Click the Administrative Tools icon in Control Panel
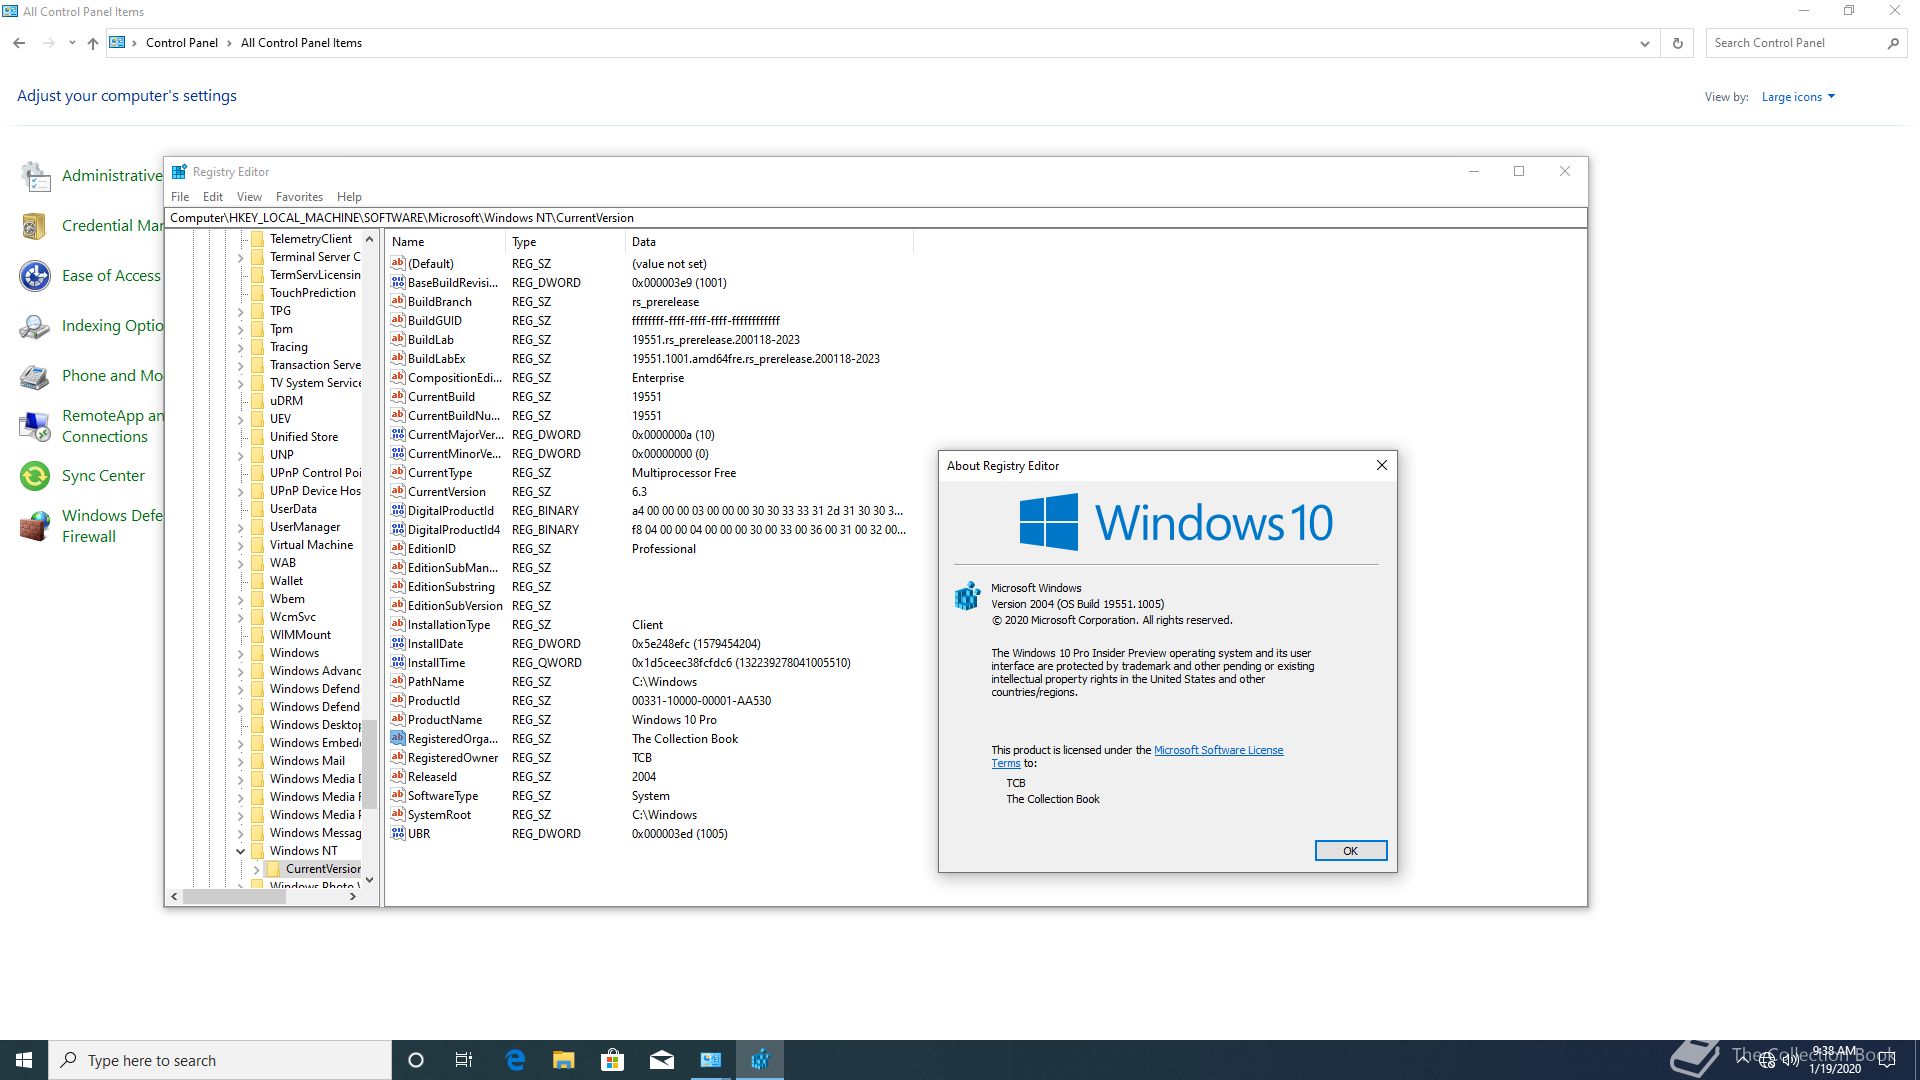 coord(36,176)
